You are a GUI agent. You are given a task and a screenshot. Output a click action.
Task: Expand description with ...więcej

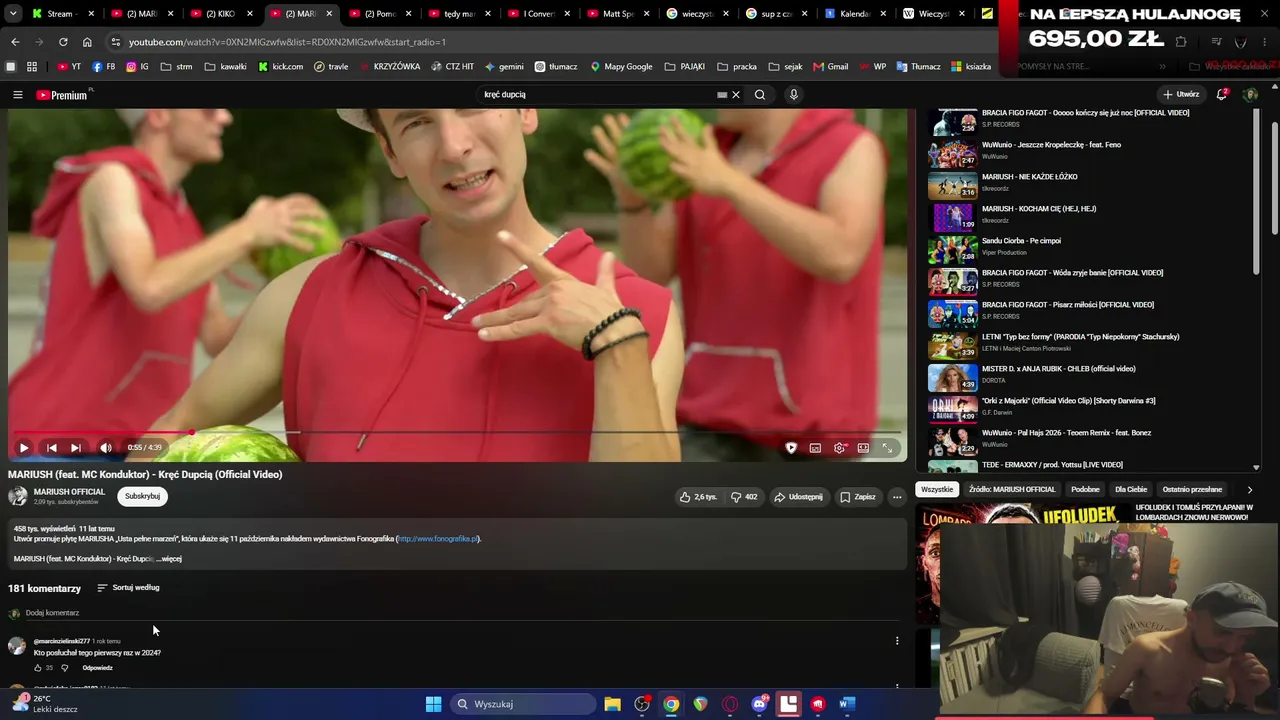(x=169, y=559)
